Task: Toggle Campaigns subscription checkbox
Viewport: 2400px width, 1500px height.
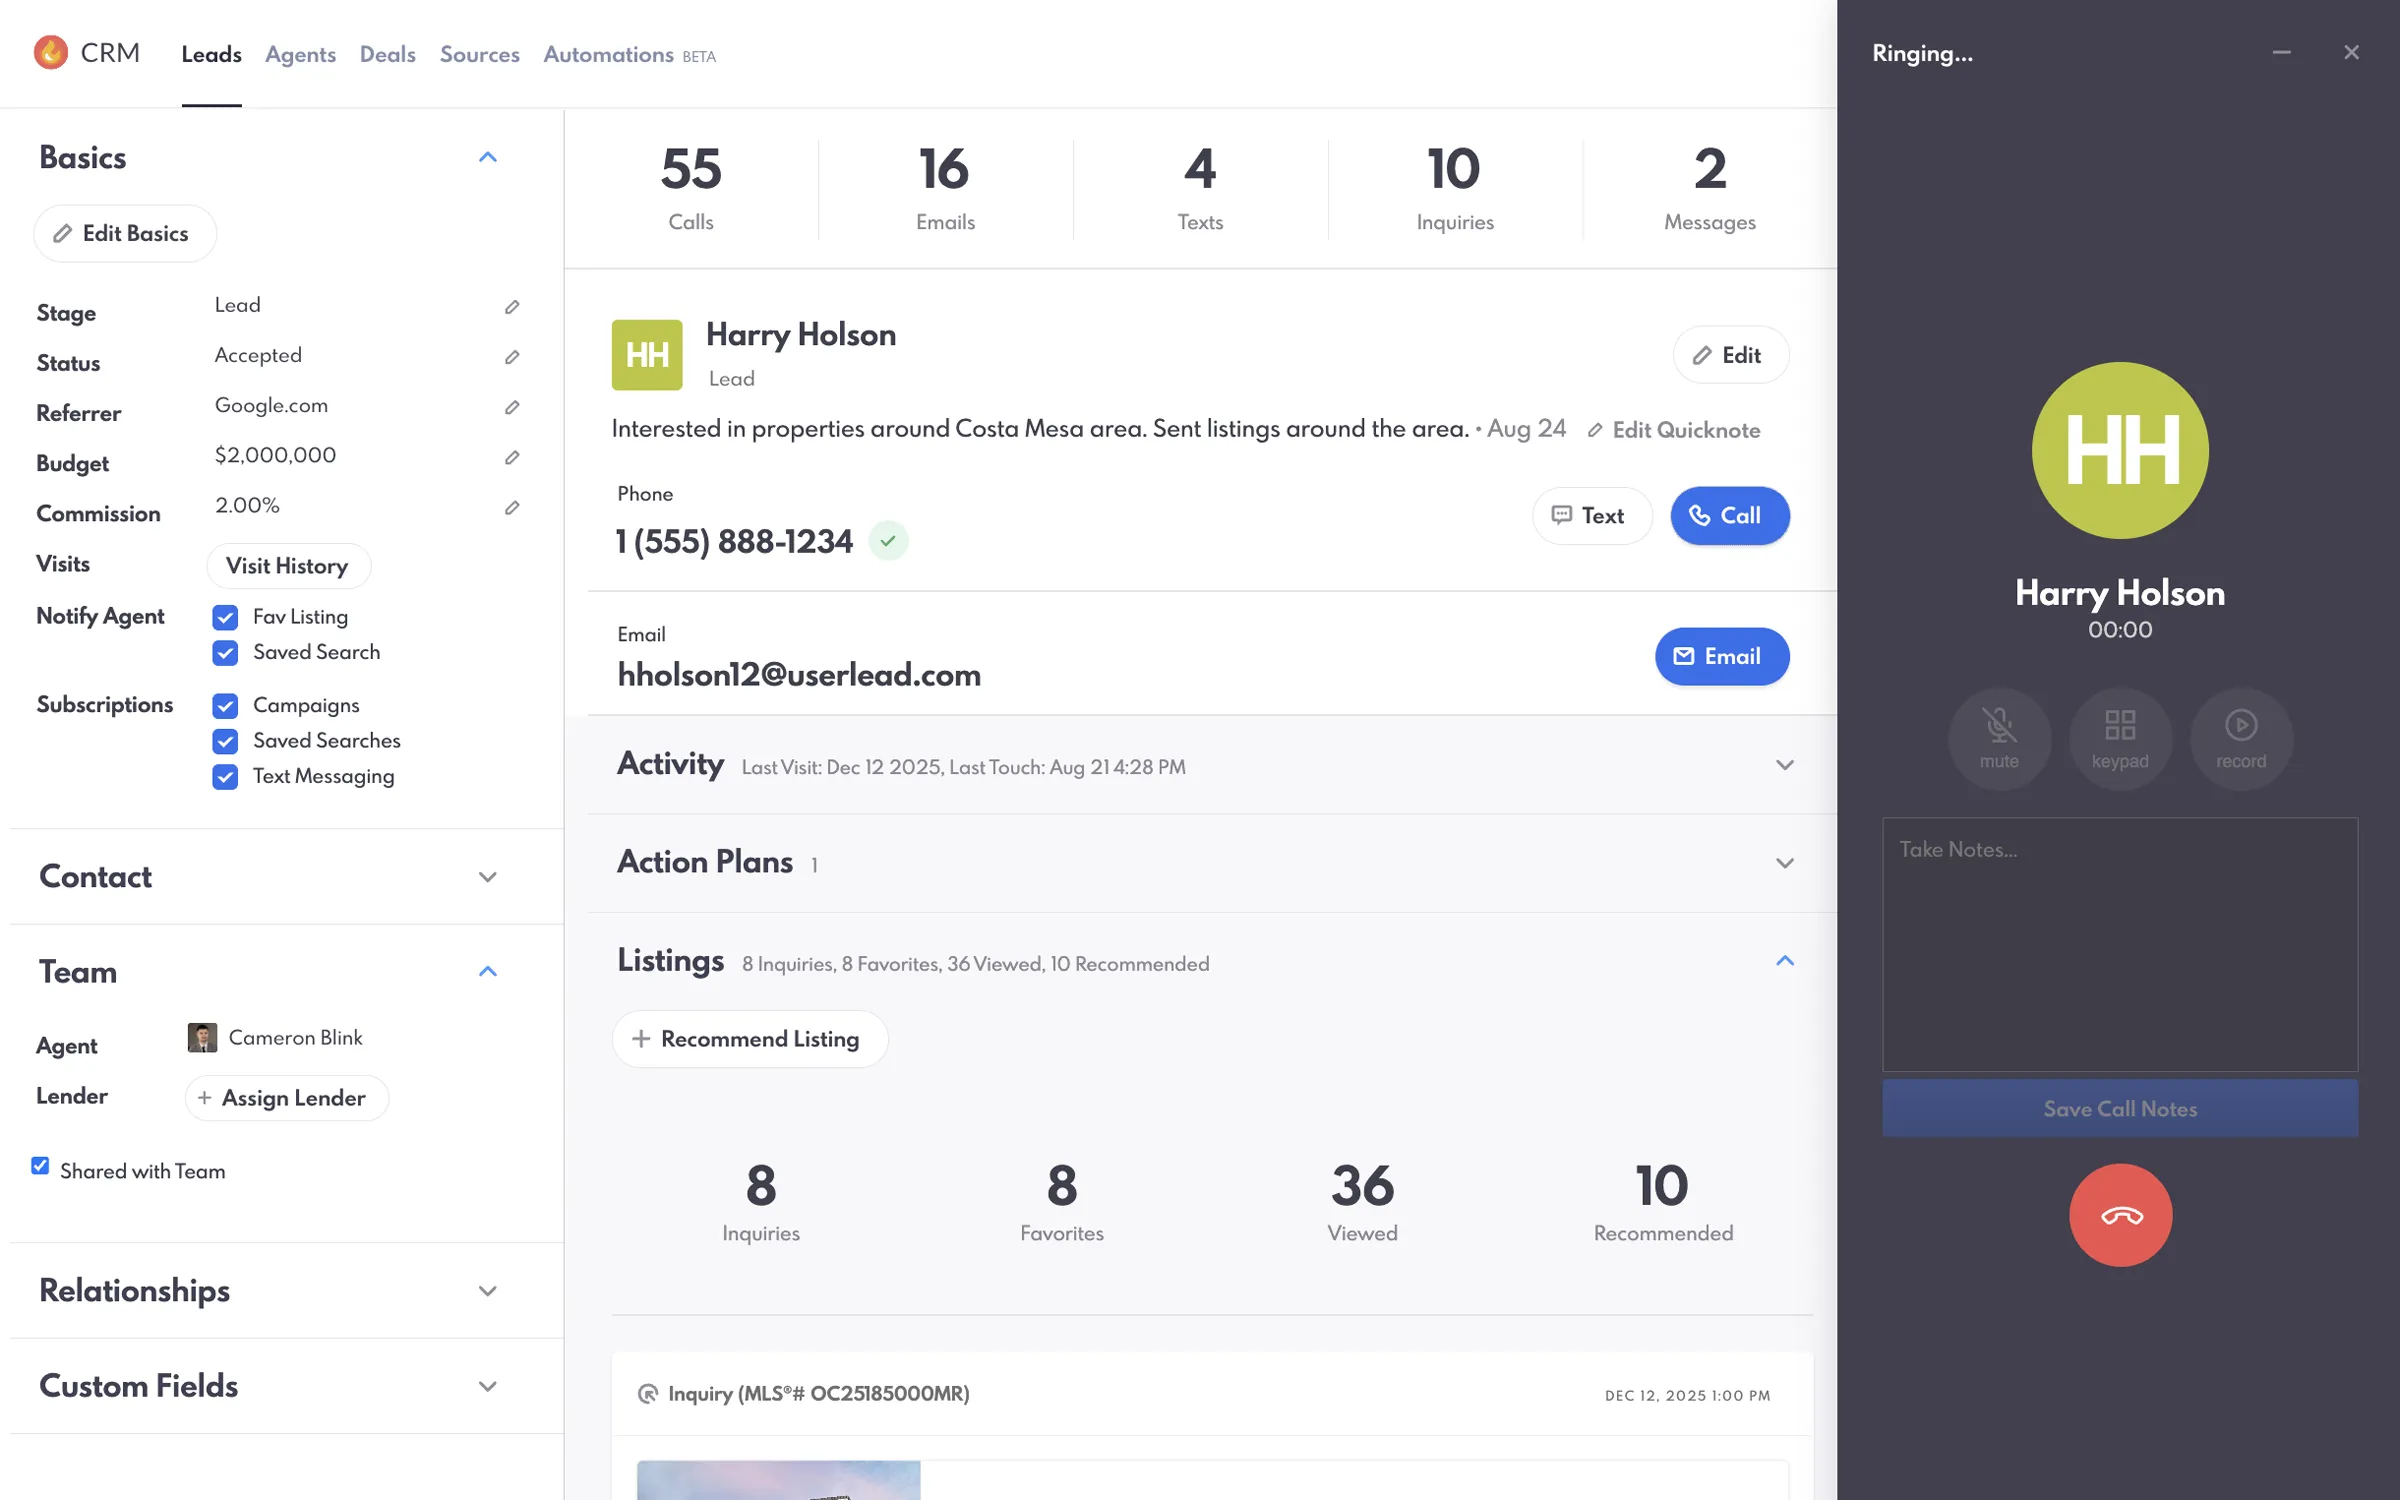Action: click(x=225, y=706)
